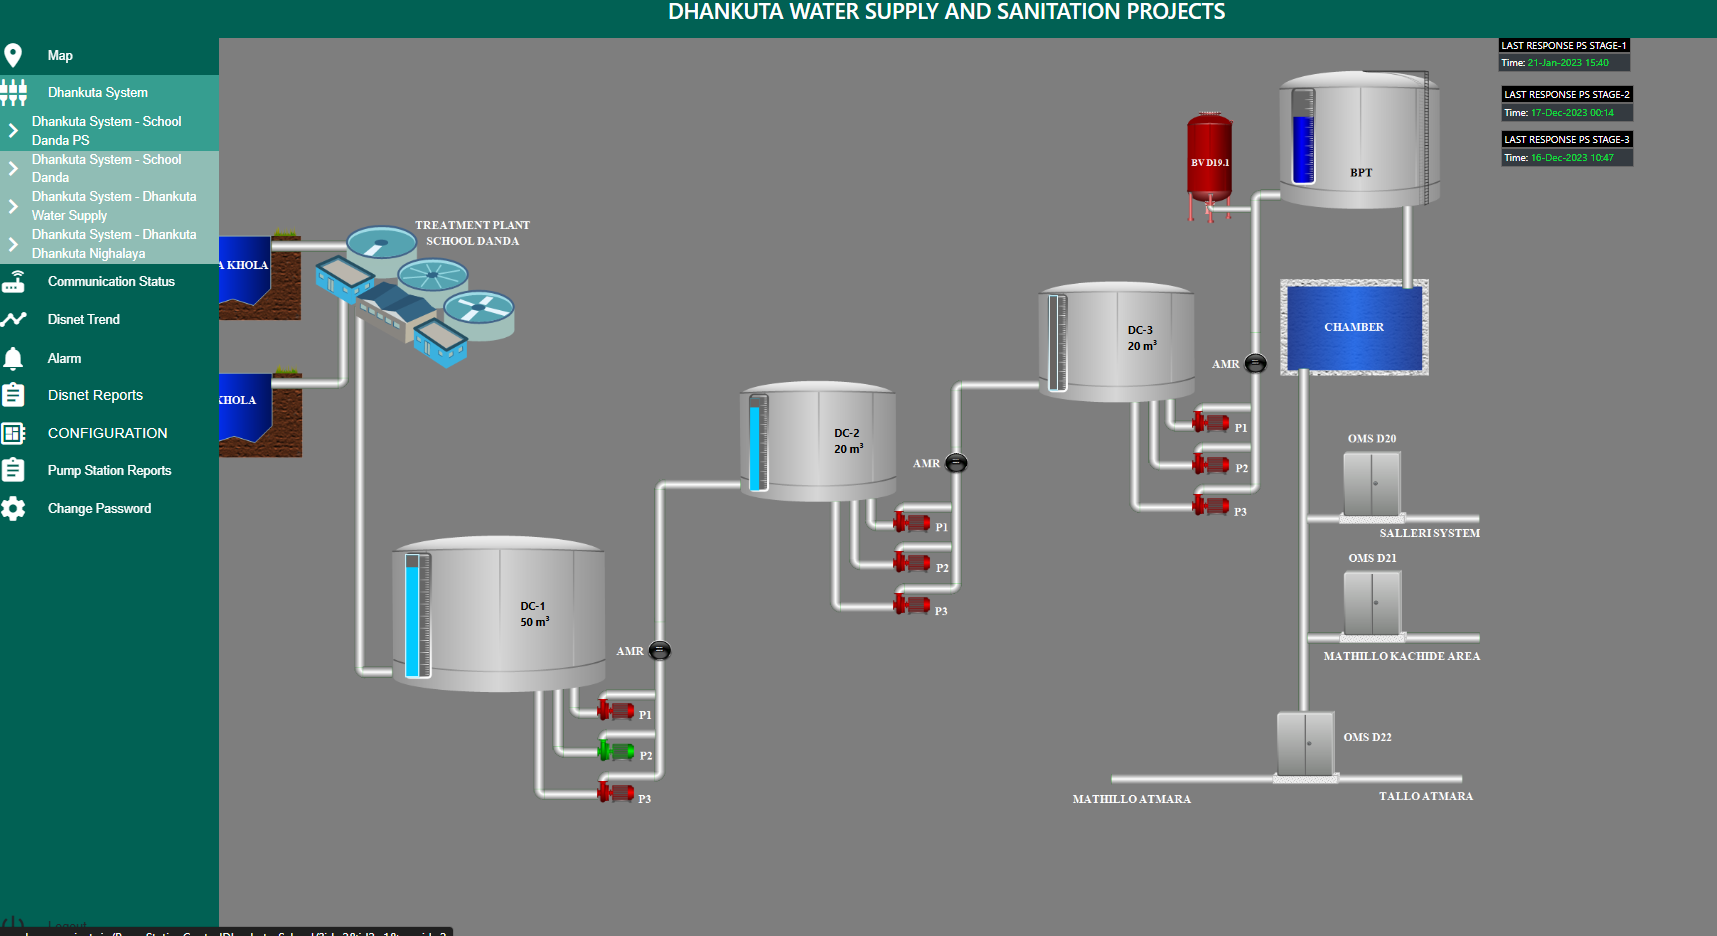Click the P3 pump icon near DC-3
This screenshot has height=936, width=1717.
click(x=1210, y=506)
